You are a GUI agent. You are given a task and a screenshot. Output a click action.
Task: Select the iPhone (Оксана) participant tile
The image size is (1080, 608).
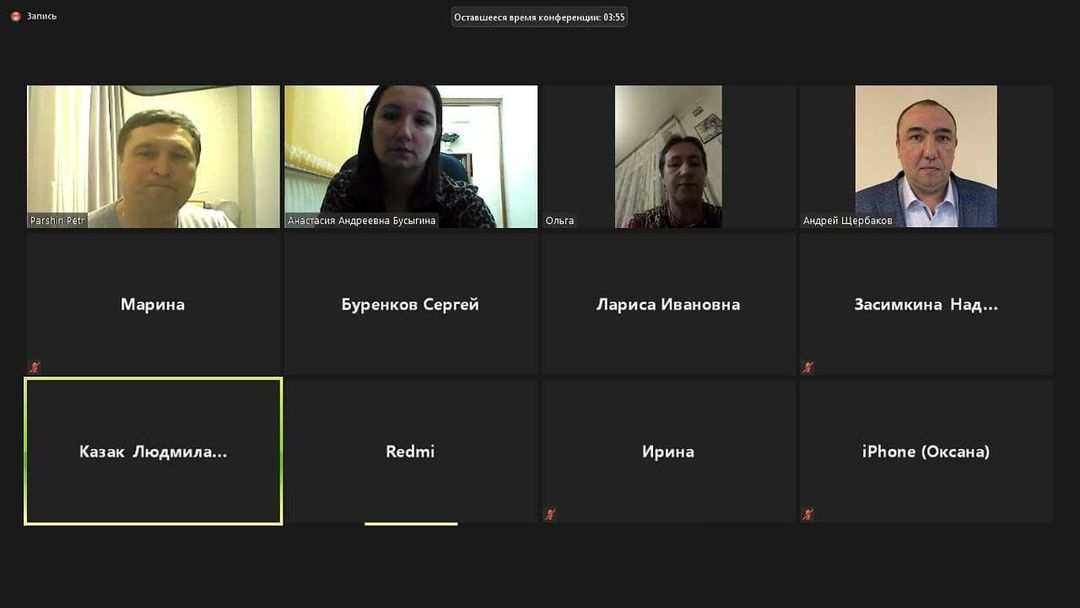coord(926,451)
